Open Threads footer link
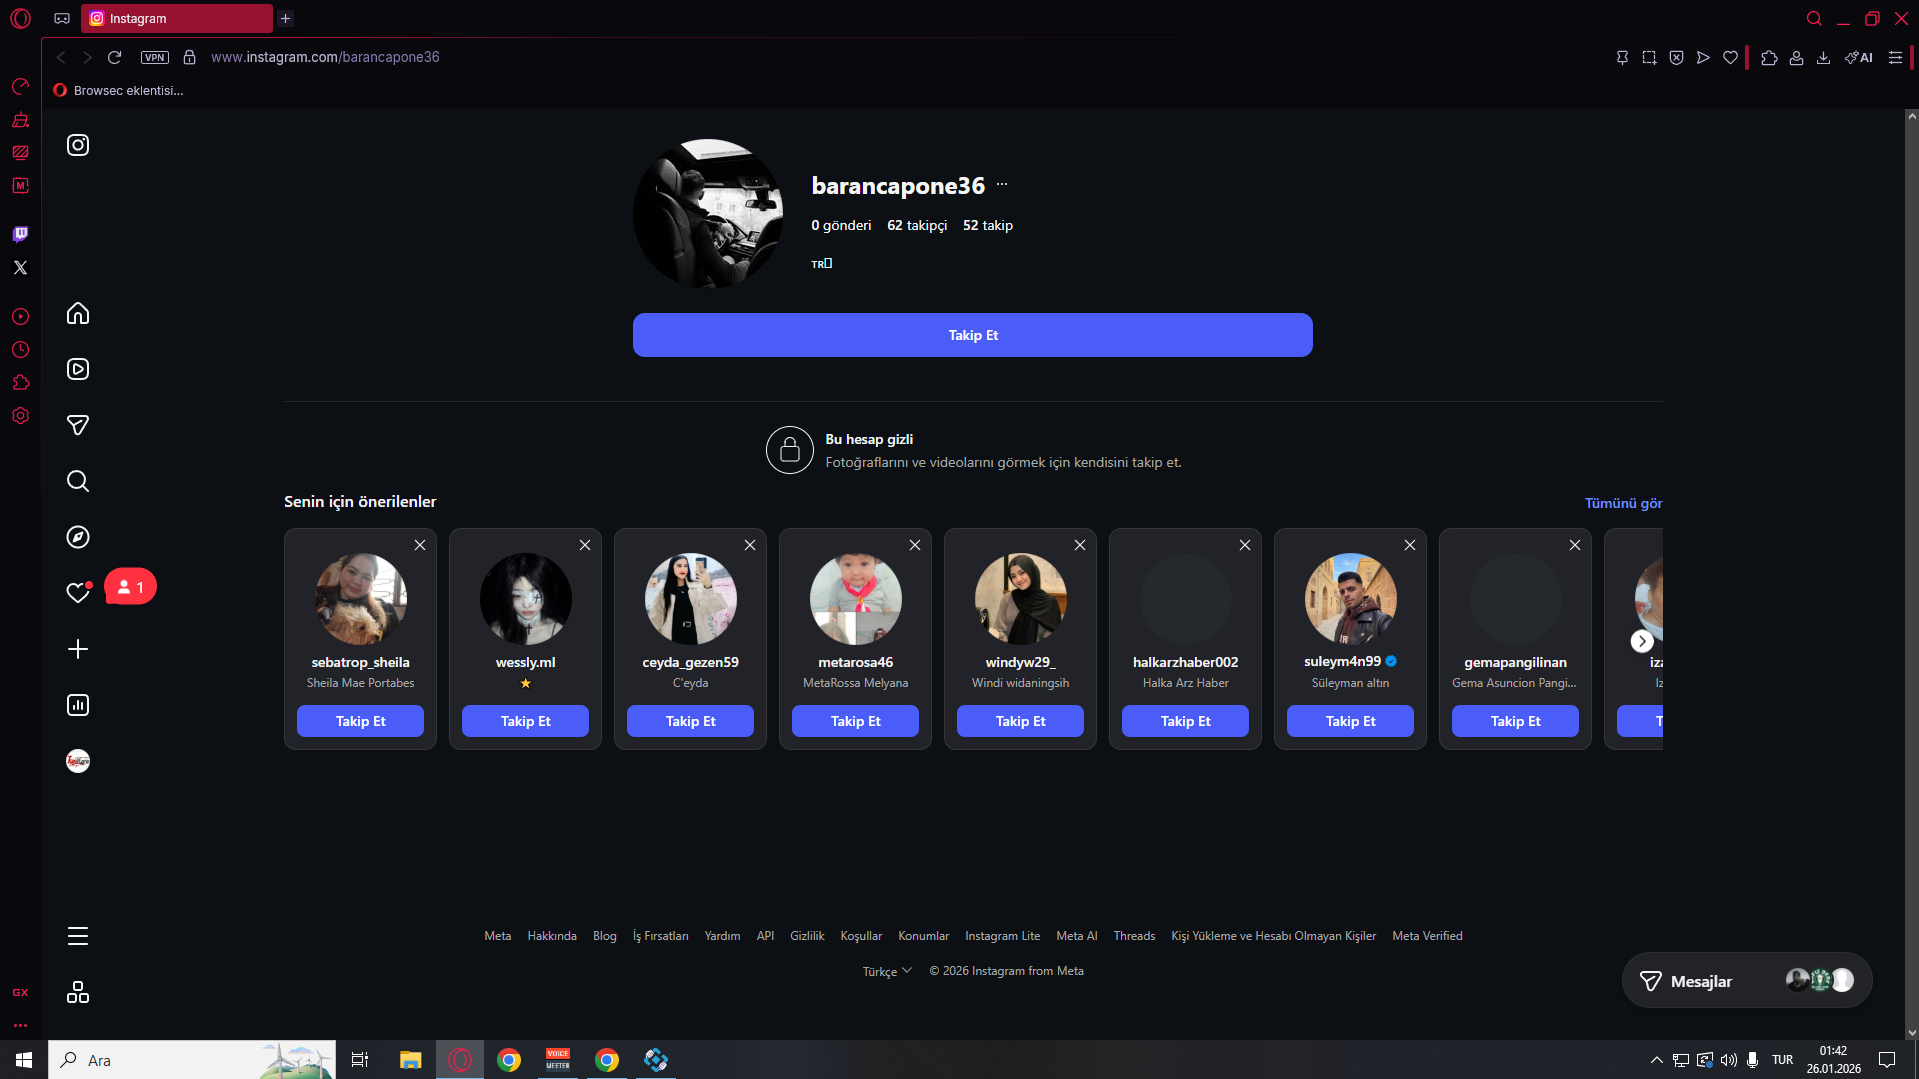1919x1079 pixels. coord(1134,936)
